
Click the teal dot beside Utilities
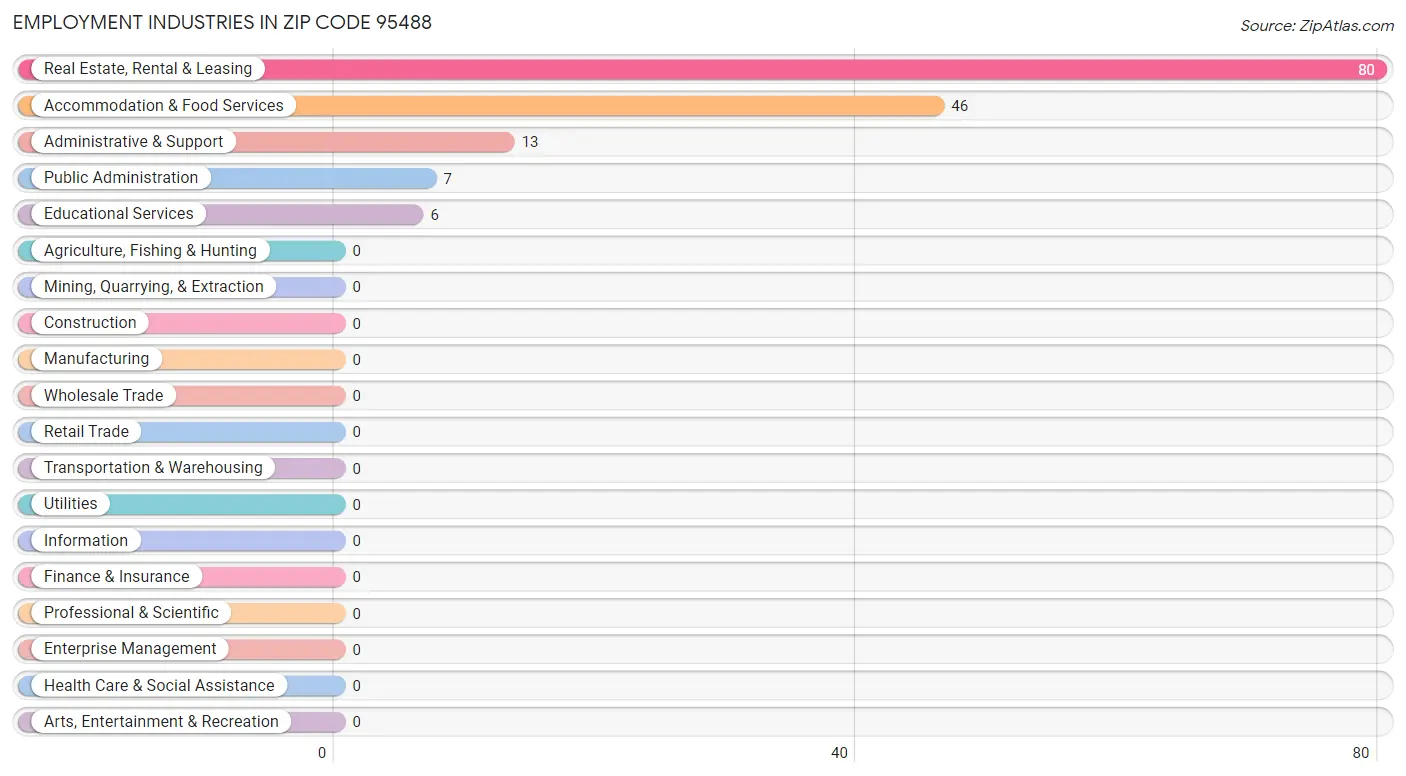coord(27,504)
